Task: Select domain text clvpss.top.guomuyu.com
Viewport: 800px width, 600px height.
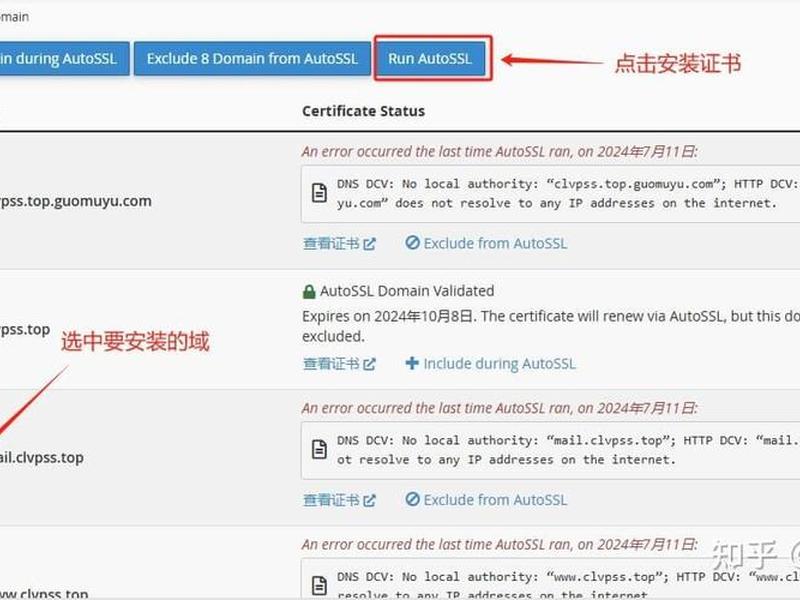Action: click(x=76, y=201)
